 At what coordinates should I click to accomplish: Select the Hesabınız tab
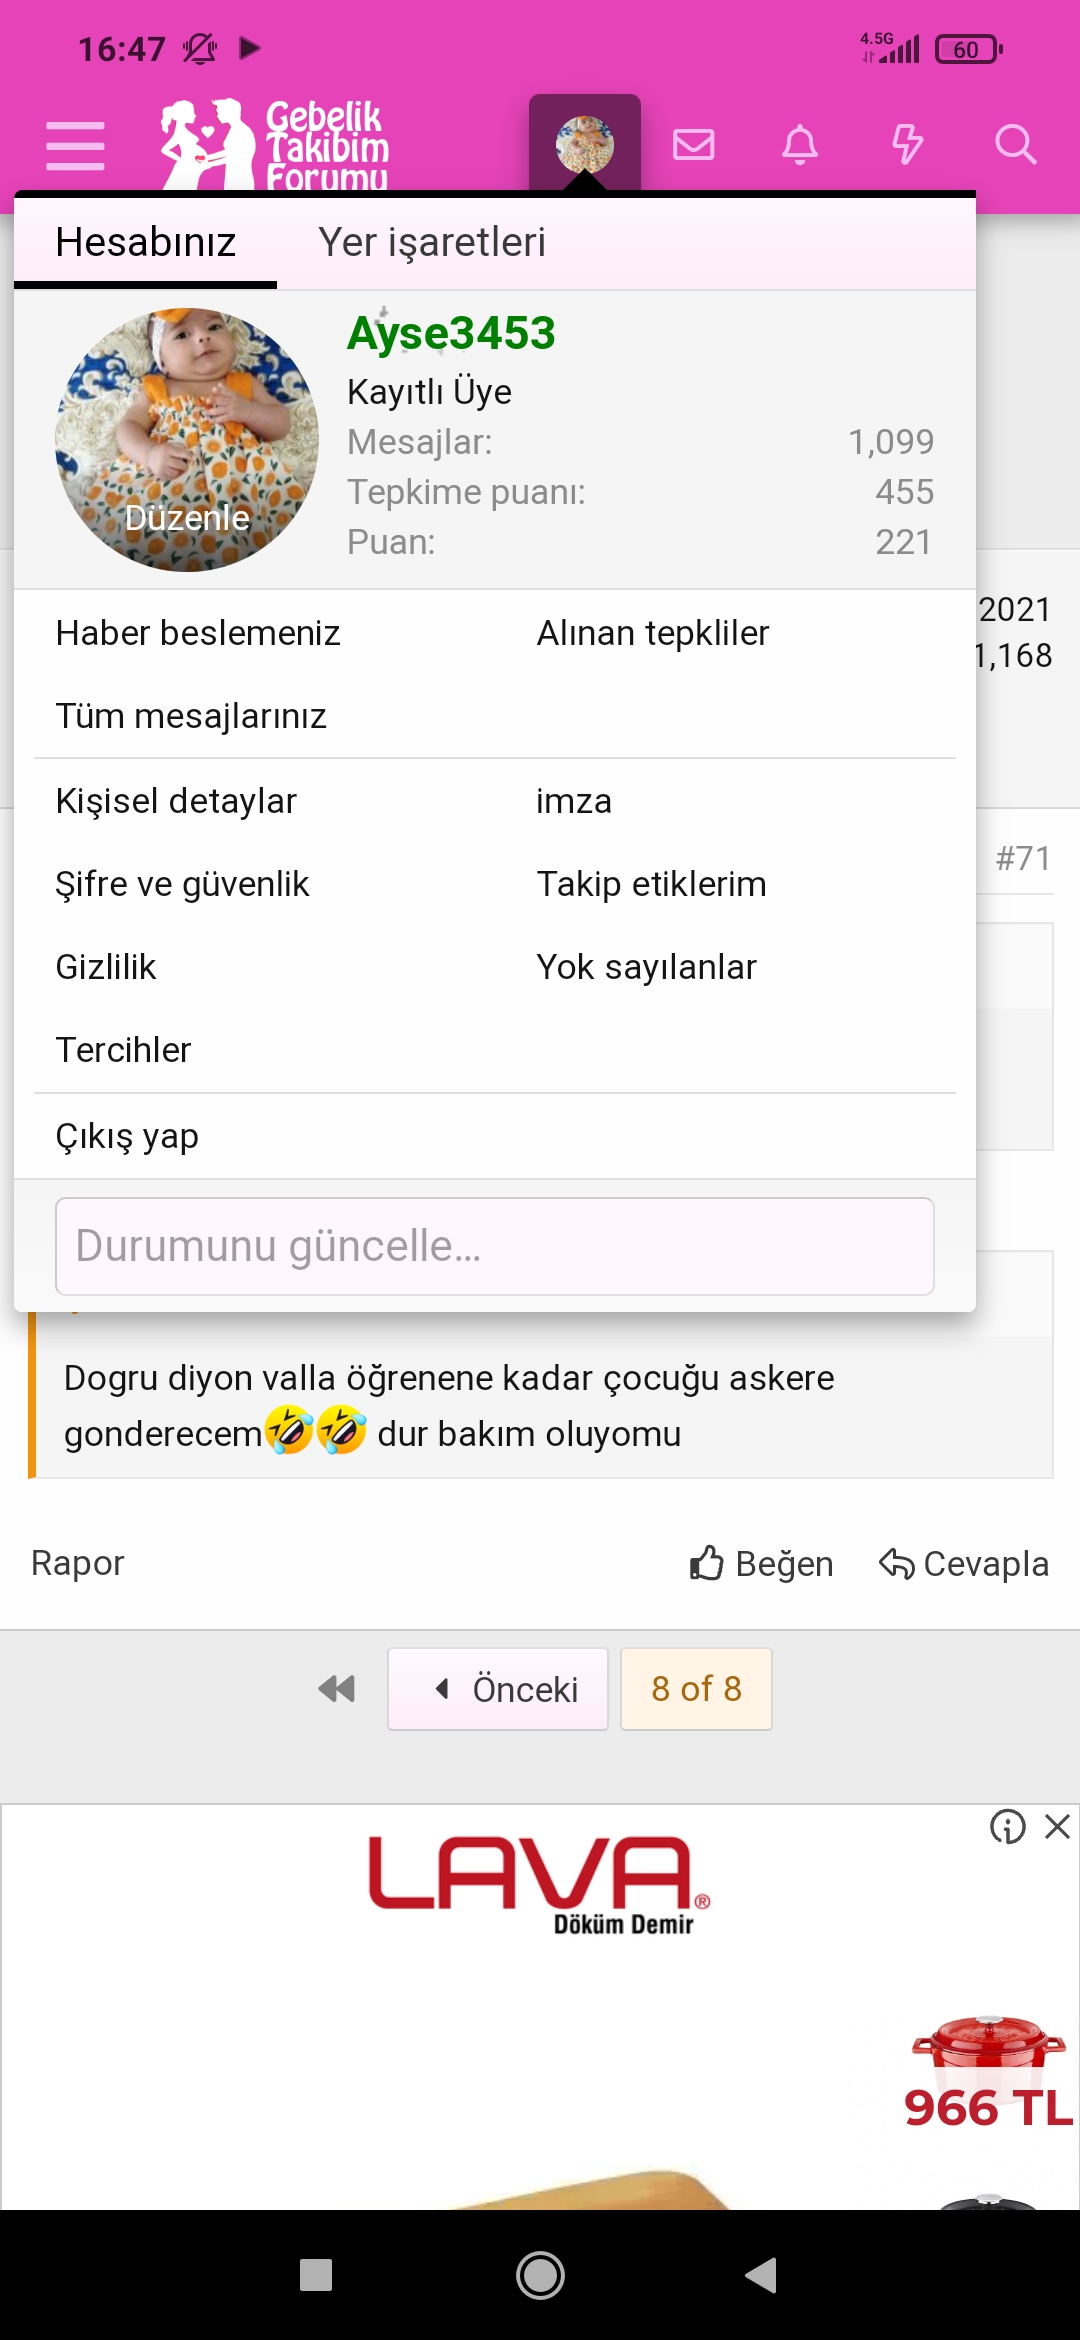(146, 243)
